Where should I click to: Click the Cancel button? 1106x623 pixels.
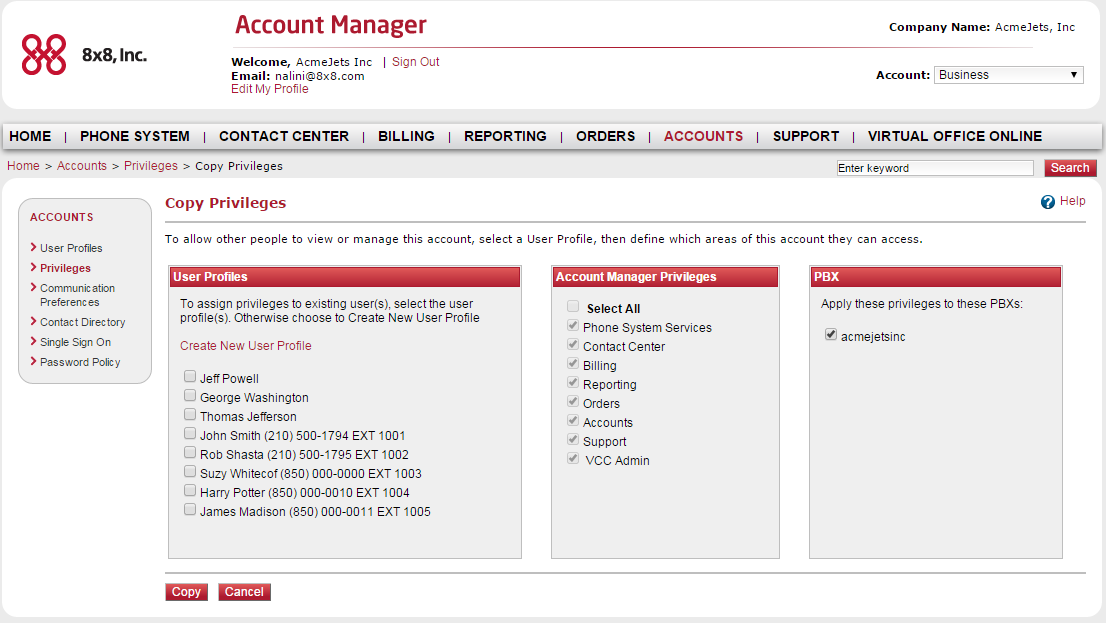tap(244, 592)
